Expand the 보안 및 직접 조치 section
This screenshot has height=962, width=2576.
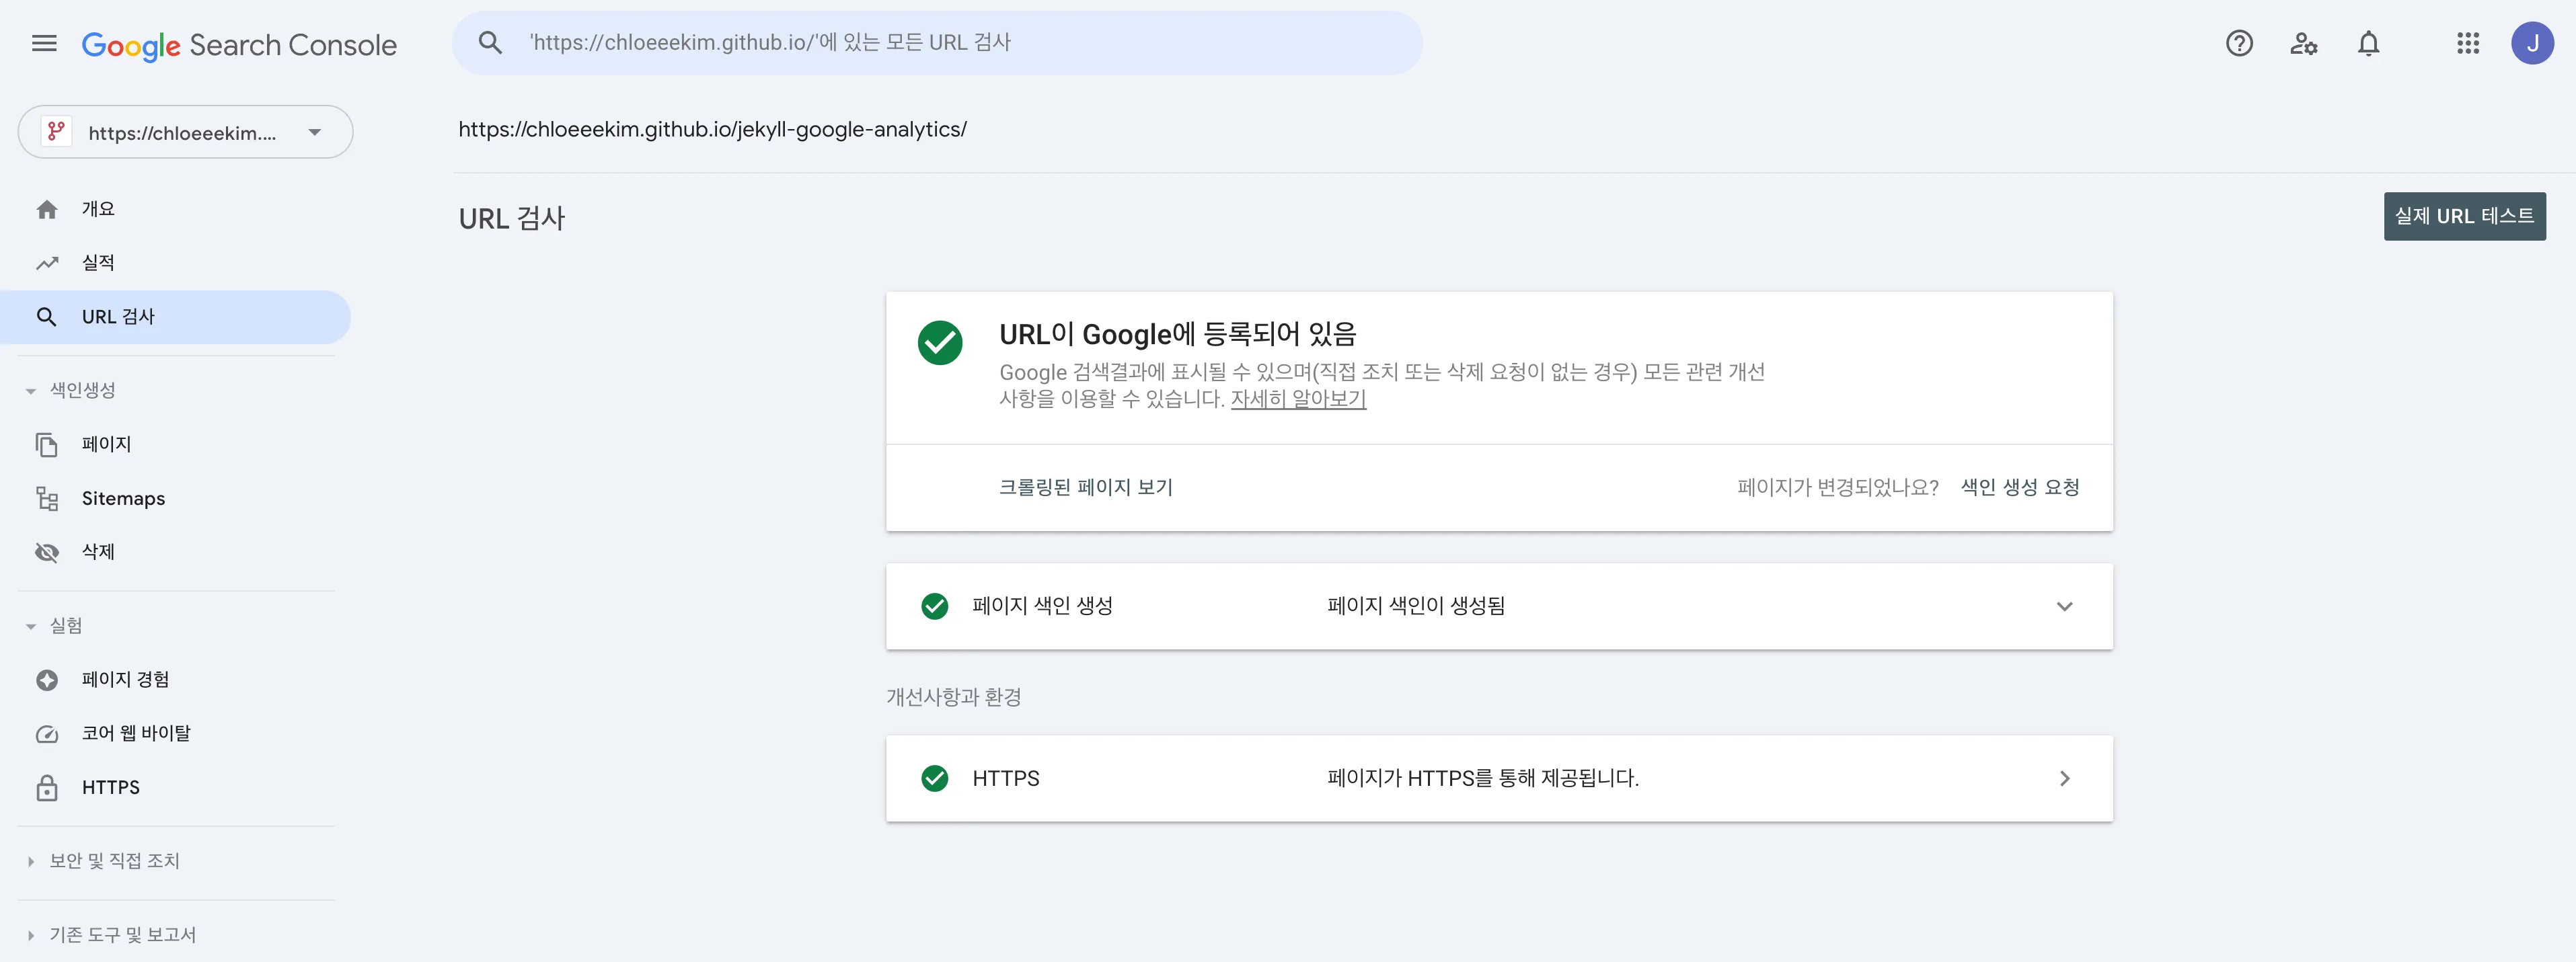[31, 861]
